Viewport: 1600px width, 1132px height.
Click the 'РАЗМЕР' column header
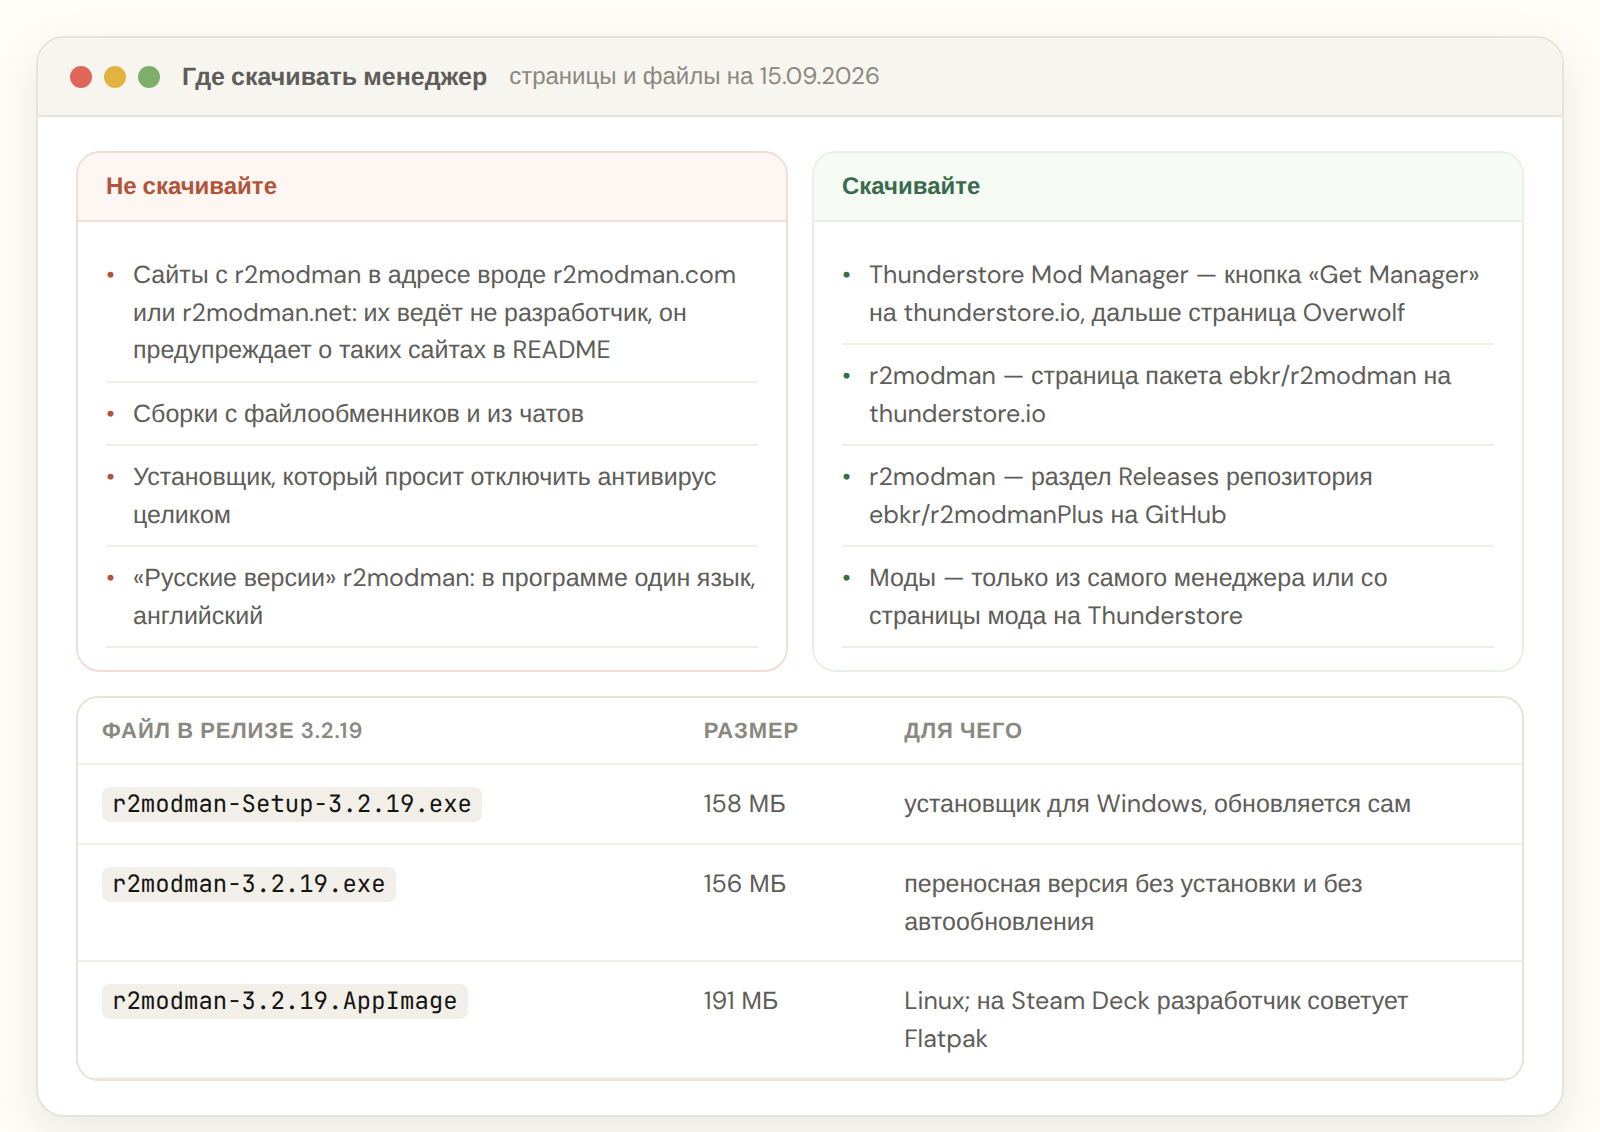[751, 731]
